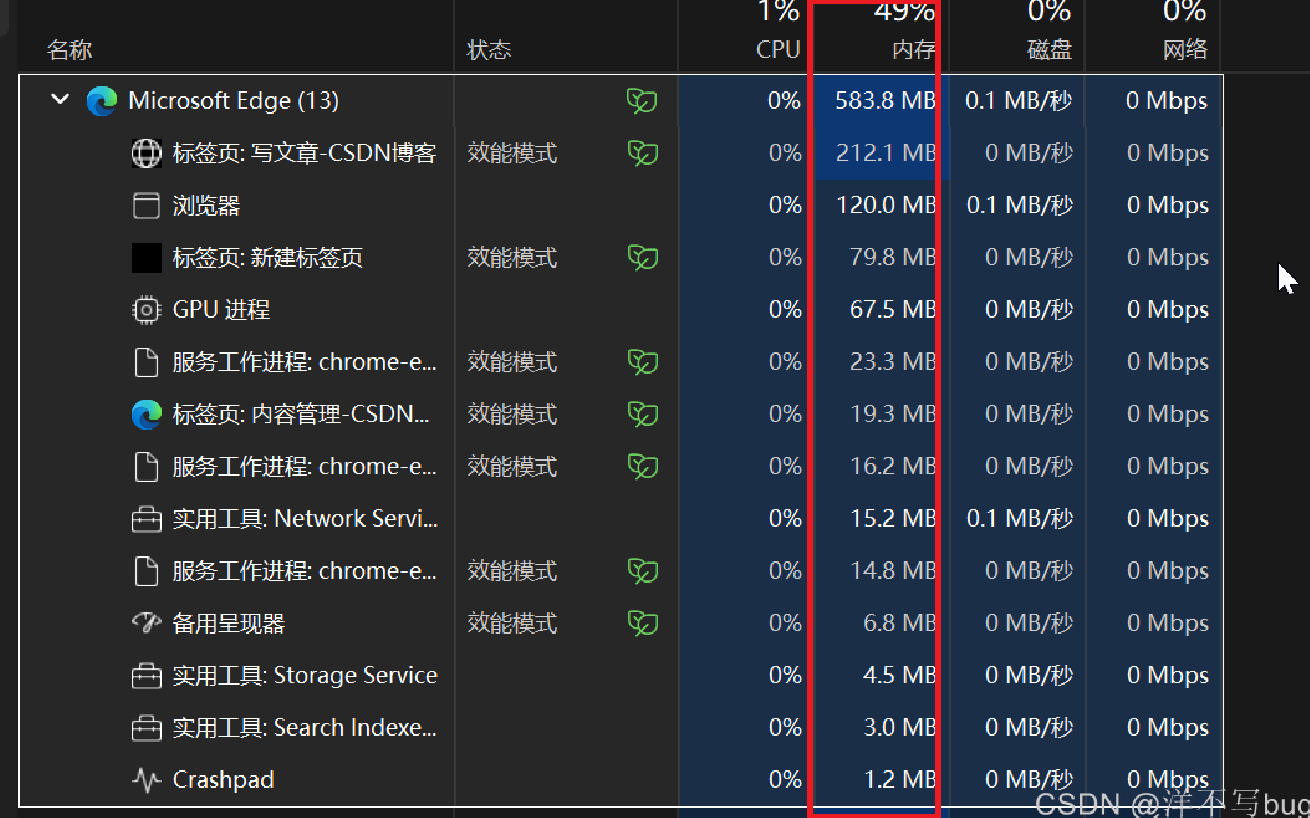Select the Crashpad process

tap(223, 780)
